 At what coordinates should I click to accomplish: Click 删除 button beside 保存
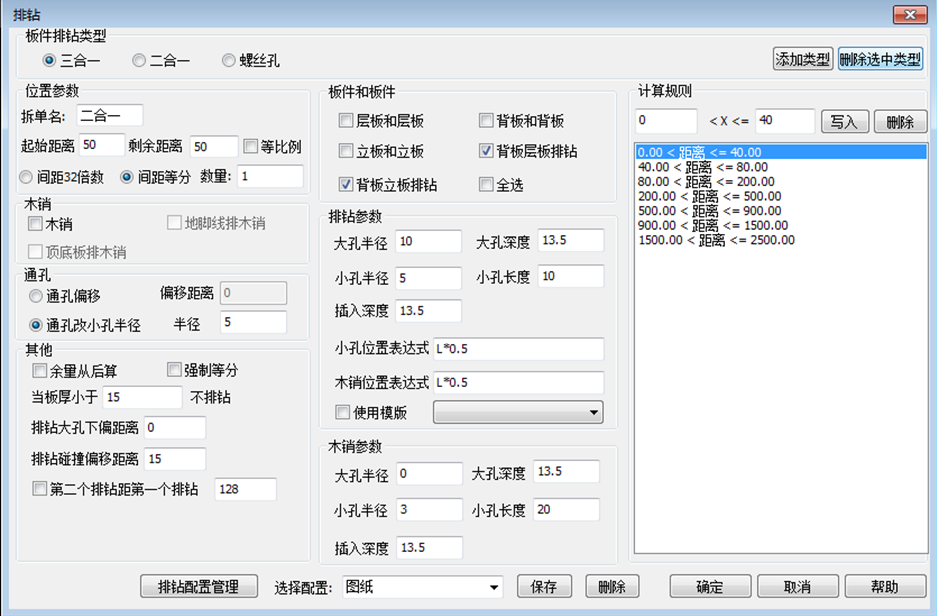pos(613,587)
